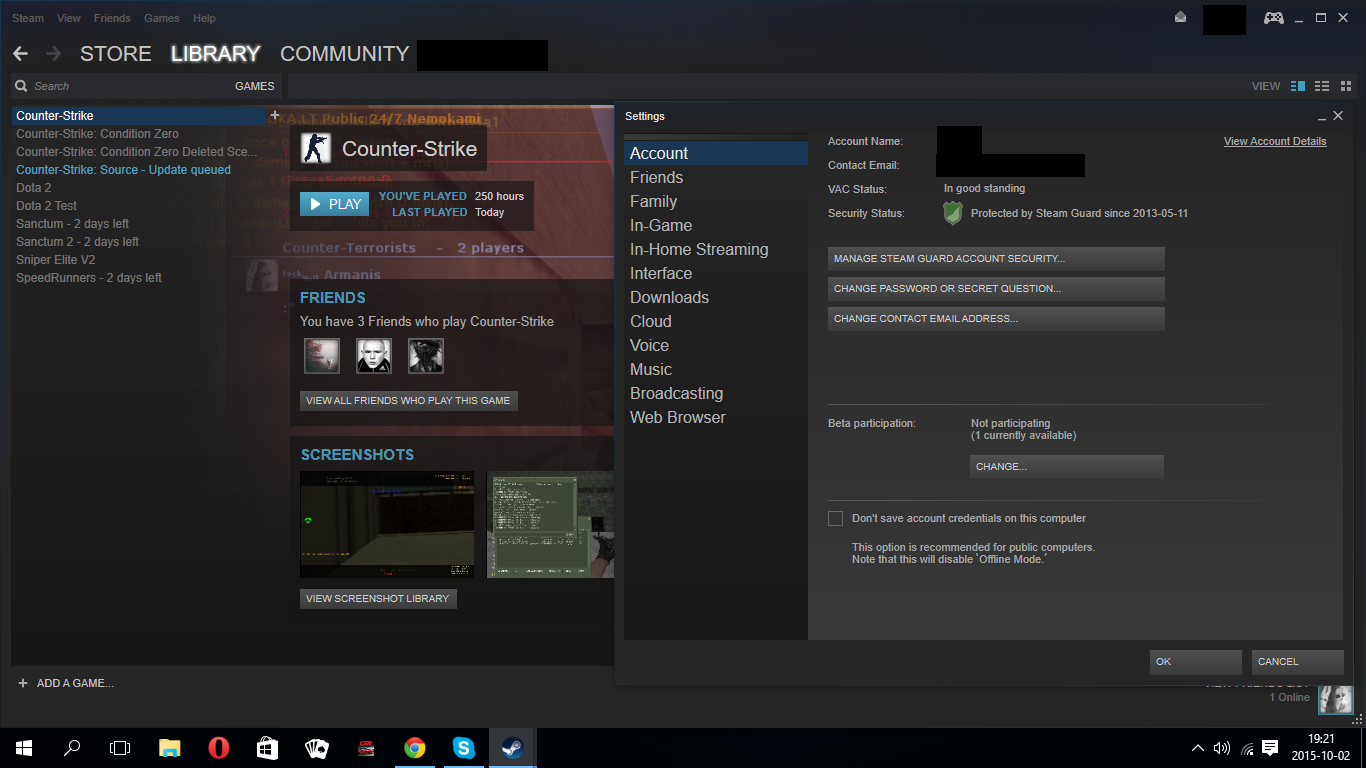This screenshot has height=768, width=1366.
Task: Open Skype from the taskbar
Action: [x=464, y=748]
